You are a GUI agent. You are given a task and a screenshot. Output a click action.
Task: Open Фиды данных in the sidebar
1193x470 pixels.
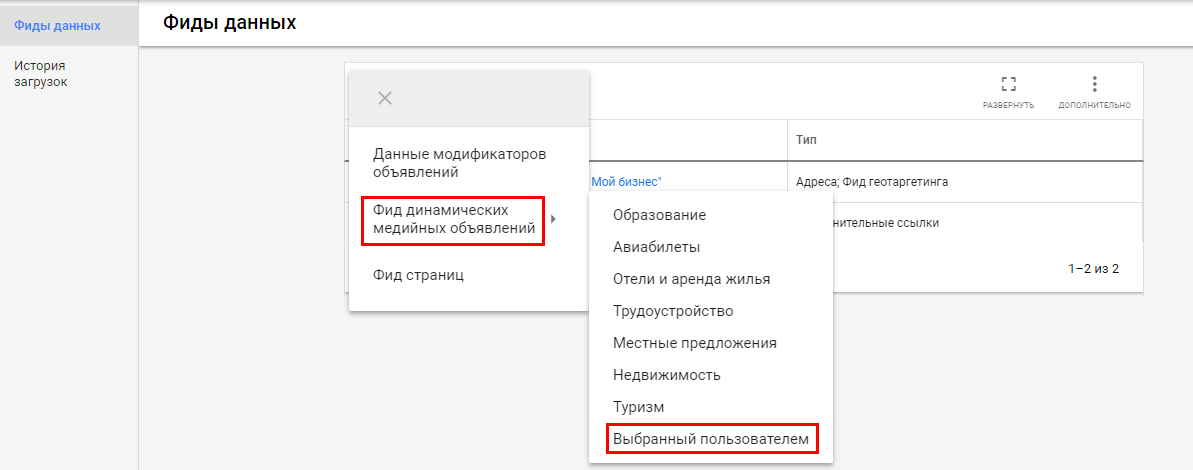[x=68, y=27]
